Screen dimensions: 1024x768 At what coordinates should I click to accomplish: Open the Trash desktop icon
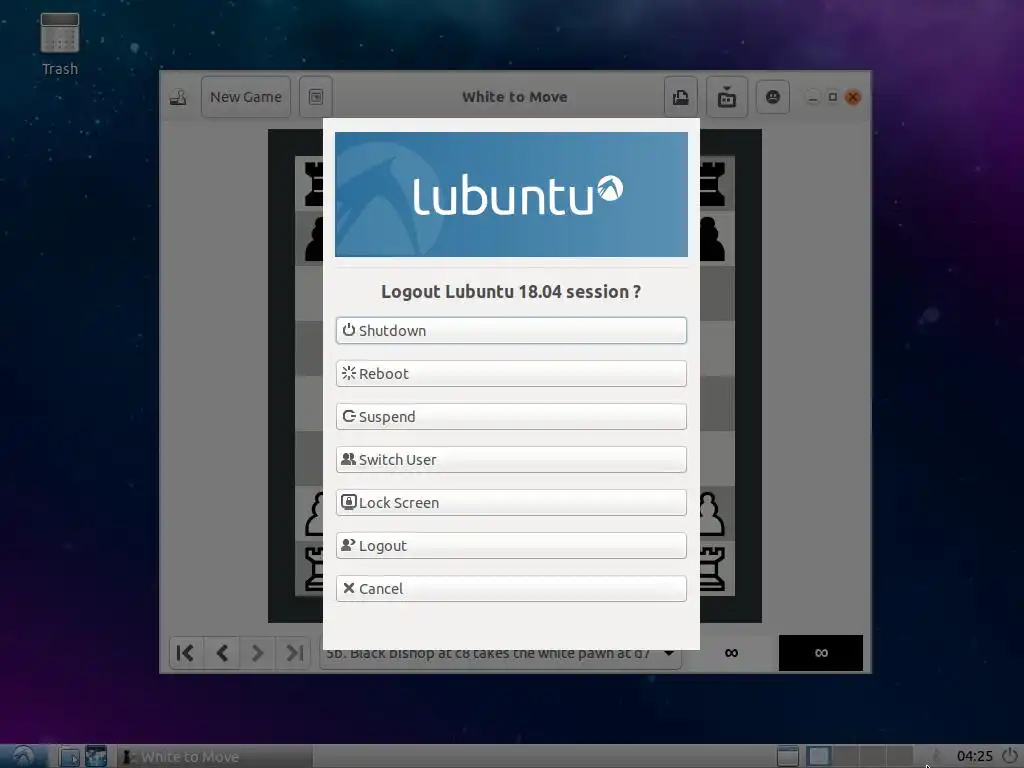point(59,44)
